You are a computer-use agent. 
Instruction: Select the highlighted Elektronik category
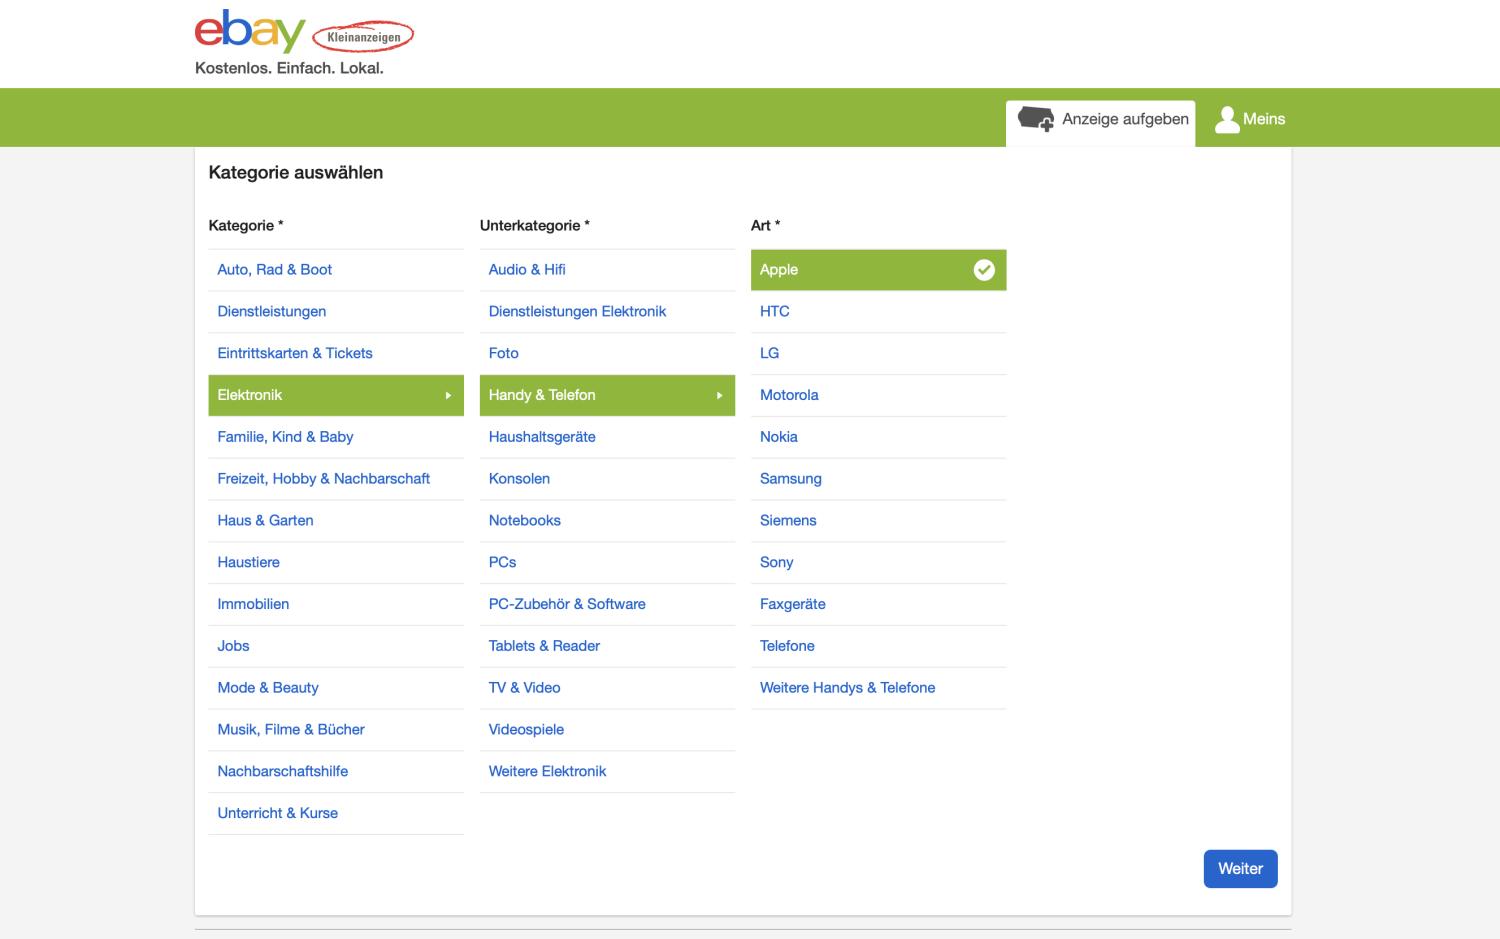coord(336,395)
